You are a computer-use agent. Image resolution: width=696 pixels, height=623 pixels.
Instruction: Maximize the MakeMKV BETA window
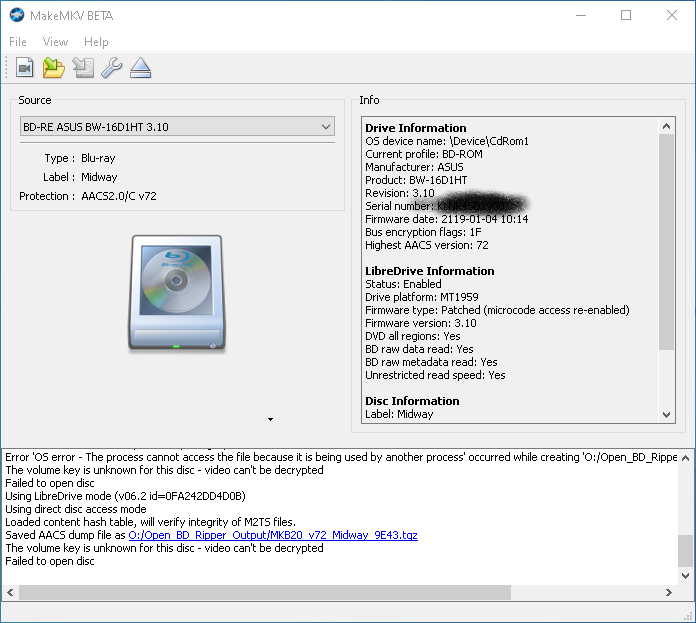(626, 16)
